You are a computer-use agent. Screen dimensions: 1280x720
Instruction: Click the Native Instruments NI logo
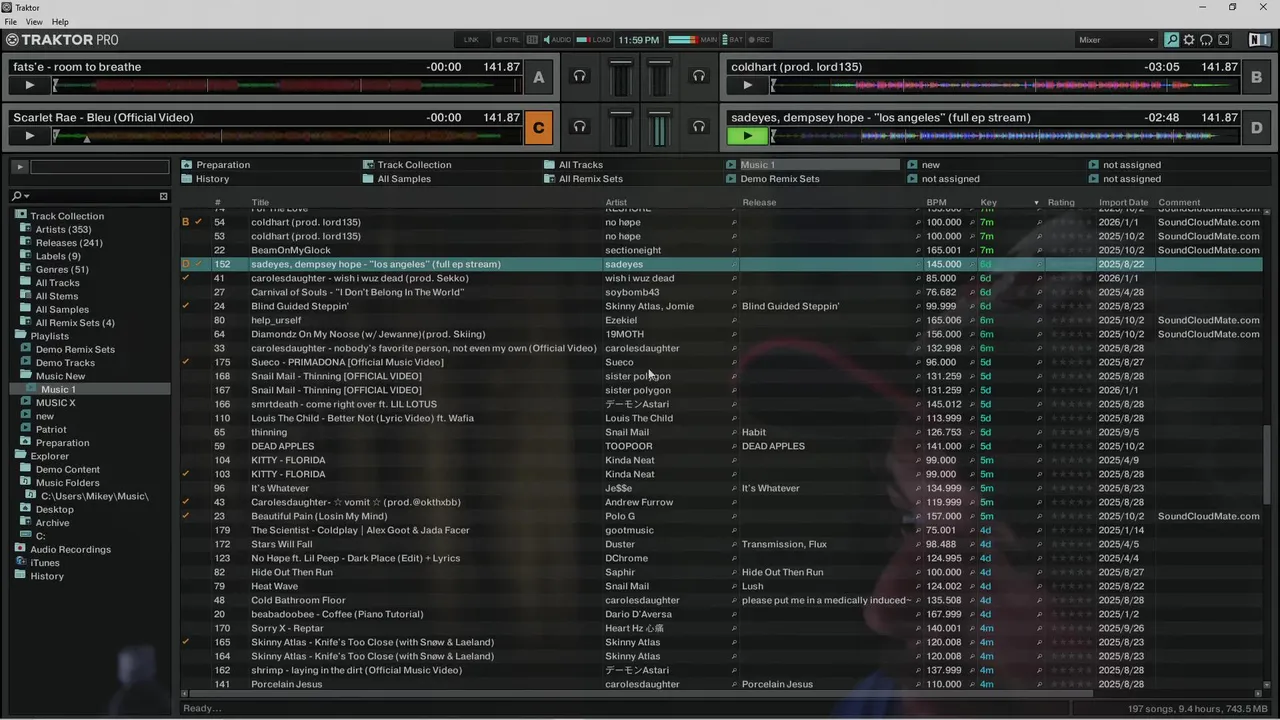click(1259, 40)
